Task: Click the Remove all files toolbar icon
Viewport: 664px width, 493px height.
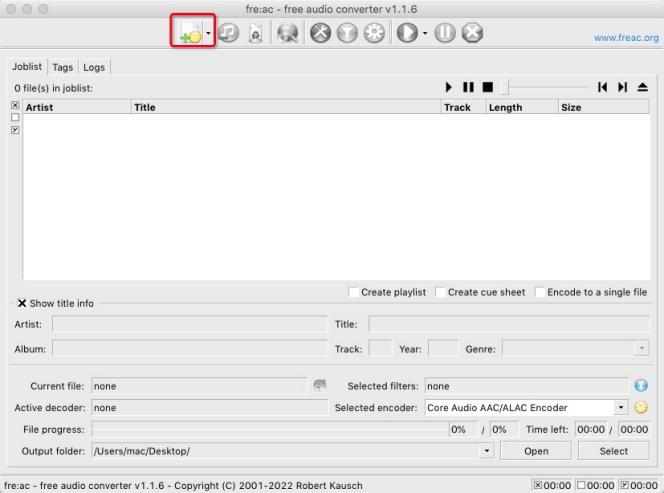Action: 255,33
